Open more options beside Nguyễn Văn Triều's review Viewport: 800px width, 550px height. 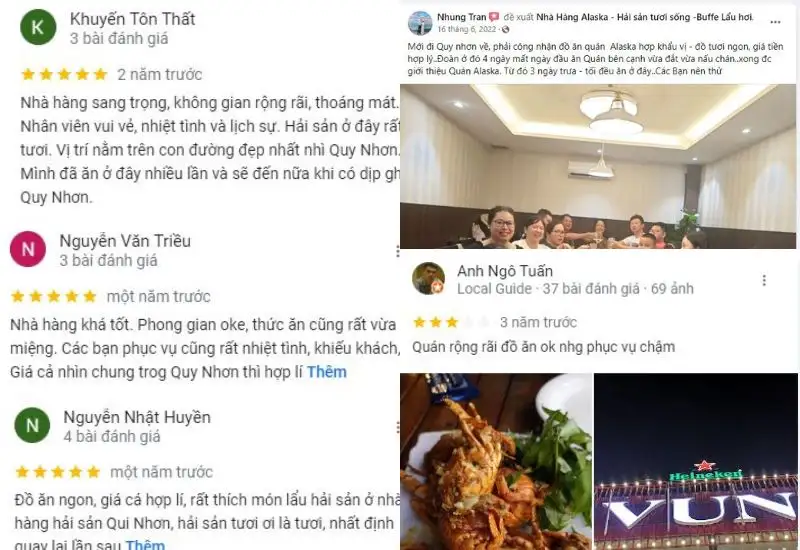397,251
